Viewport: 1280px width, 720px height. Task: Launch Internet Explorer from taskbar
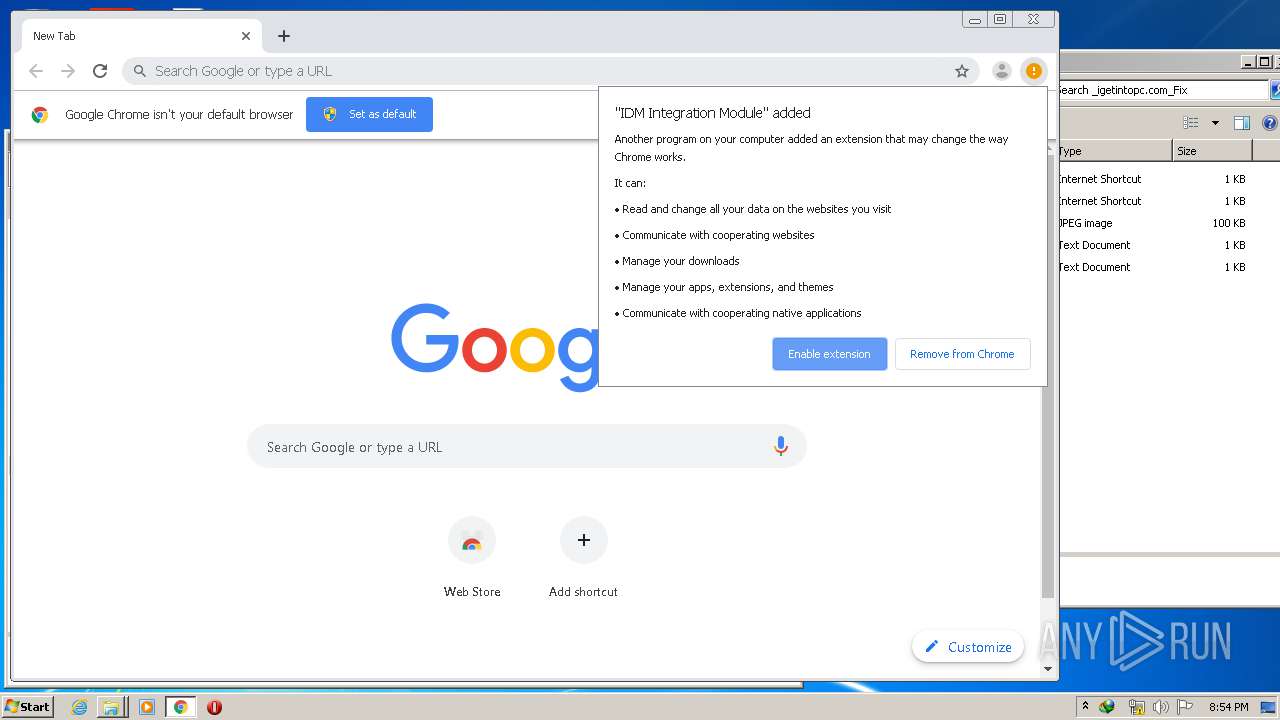click(x=80, y=707)
